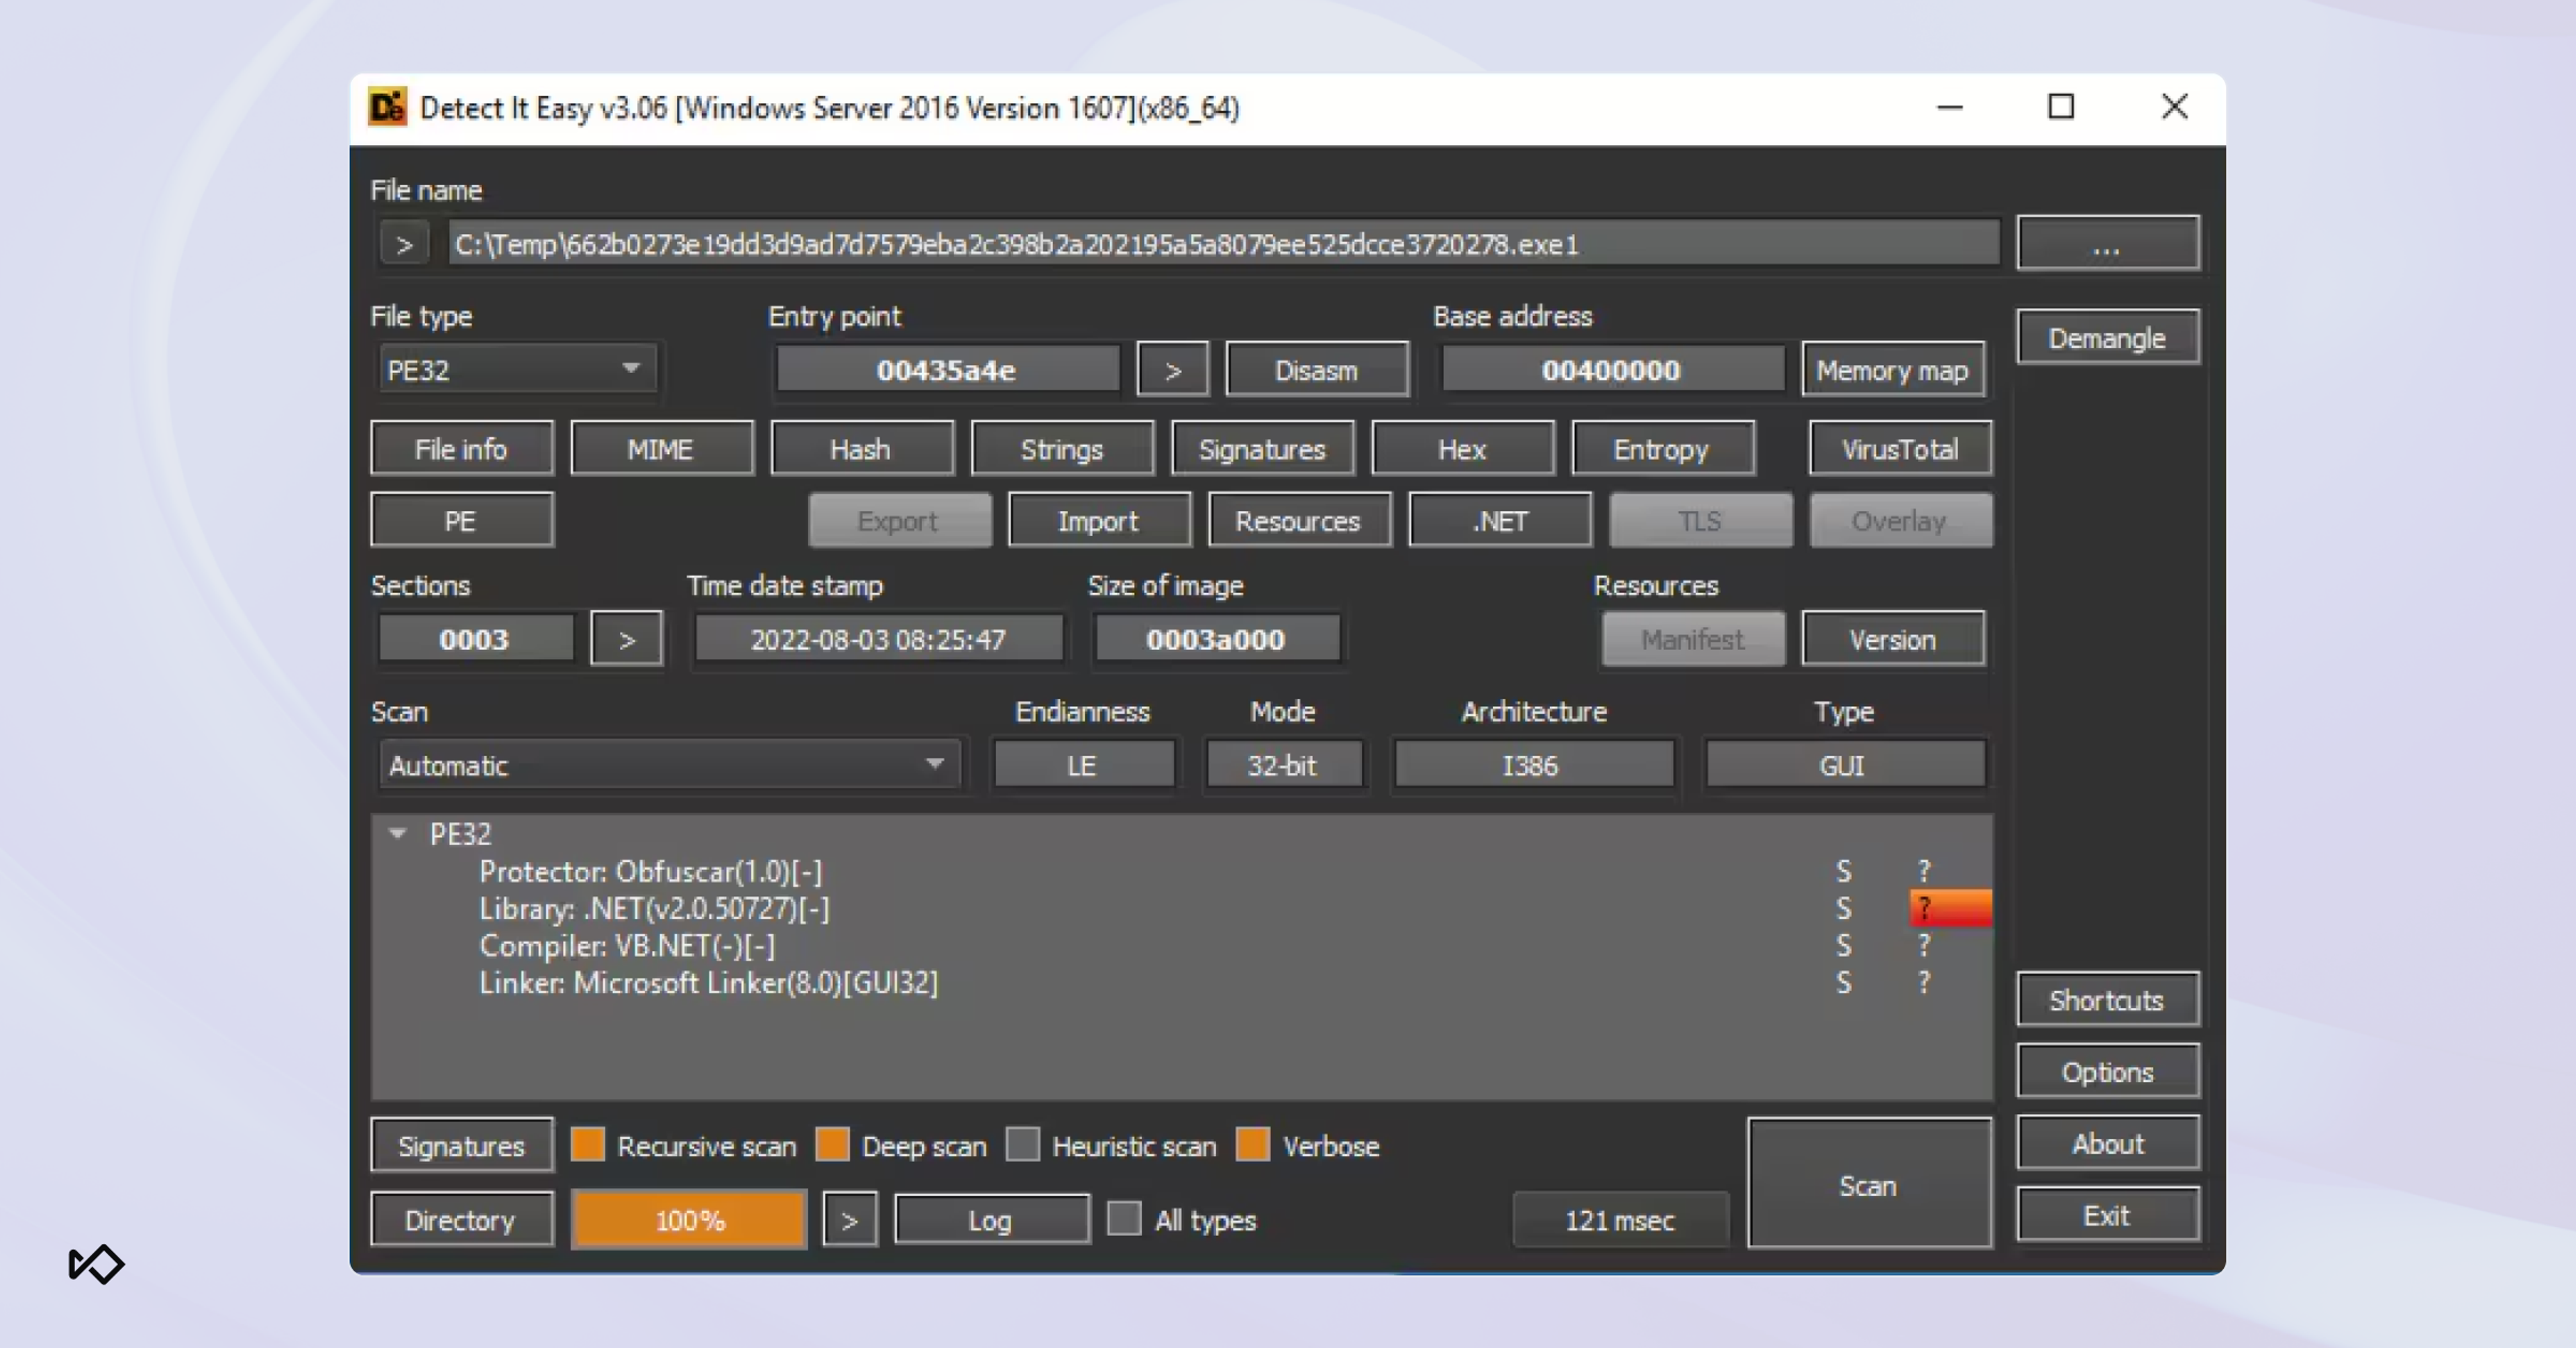This screenshot has width=2576, height=1348.
Task: Enable the All types checkbox
Action: [x=1124, y=1219]
